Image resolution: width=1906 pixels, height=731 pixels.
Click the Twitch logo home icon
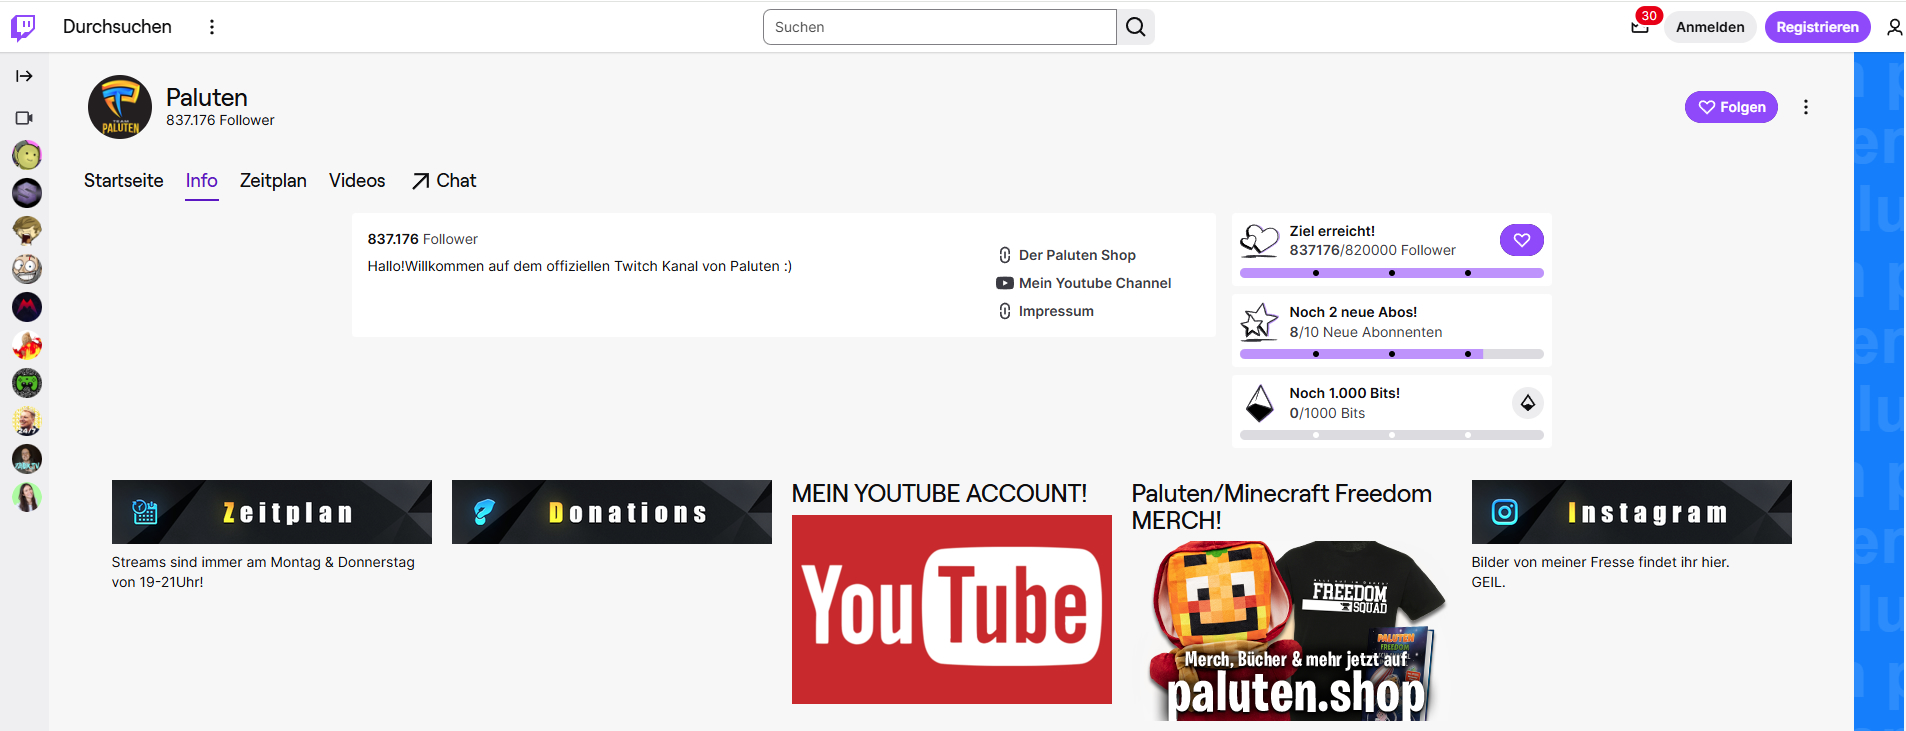23,27
